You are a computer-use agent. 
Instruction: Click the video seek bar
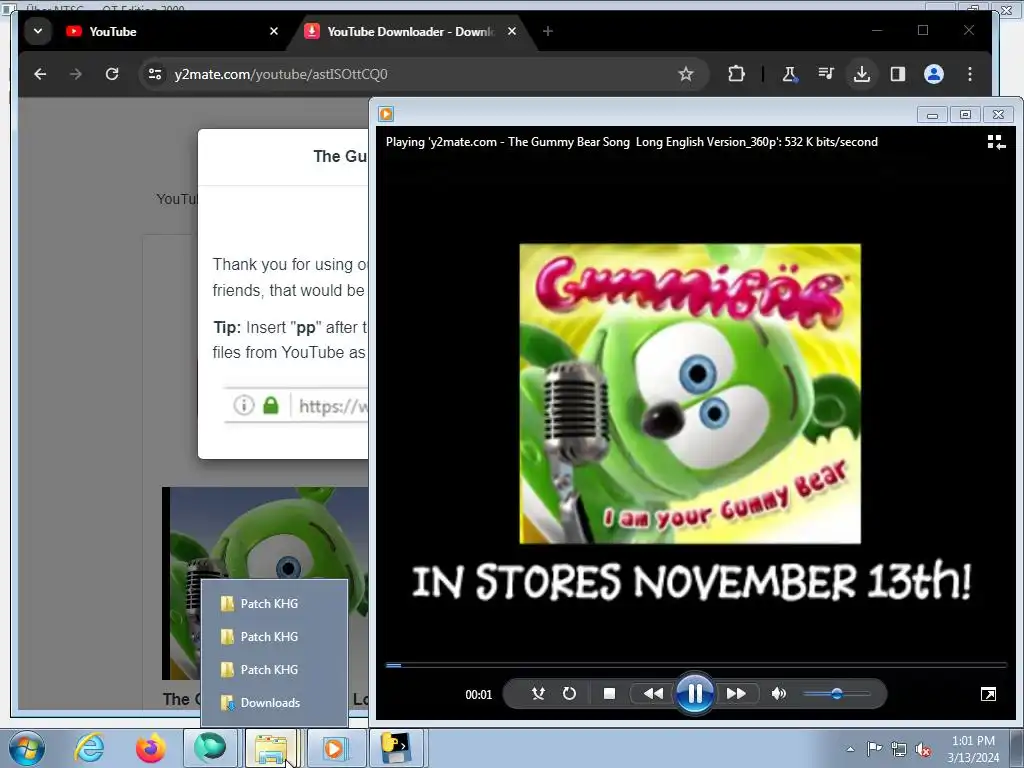[696, 665]
